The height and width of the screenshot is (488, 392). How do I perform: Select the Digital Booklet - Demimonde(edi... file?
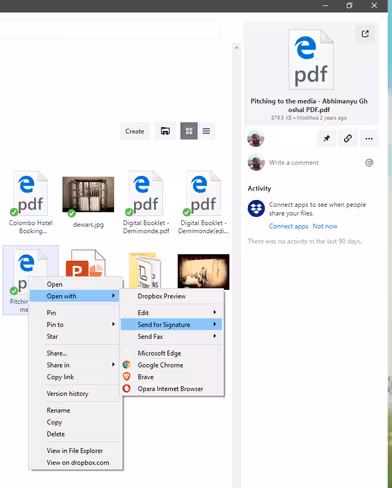(203, 202)
